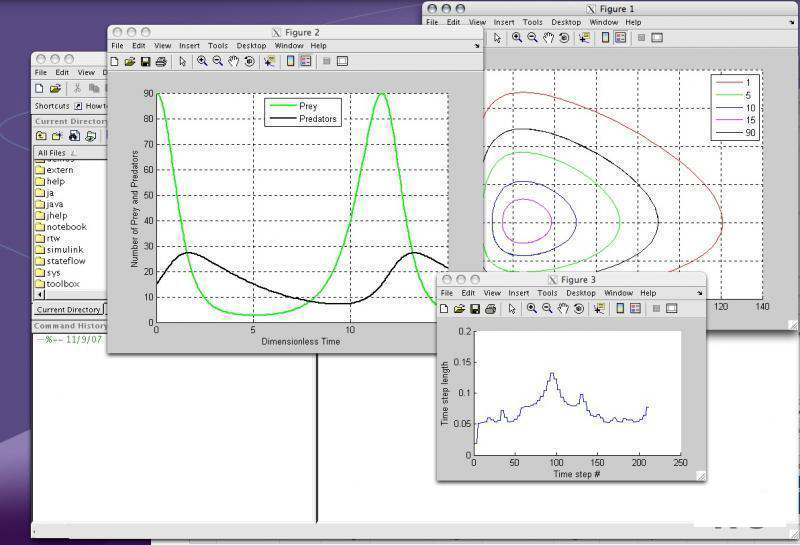Click dock arrow at Figure 1 menu bar end
The image size is (800, 545).
[792, 22]
